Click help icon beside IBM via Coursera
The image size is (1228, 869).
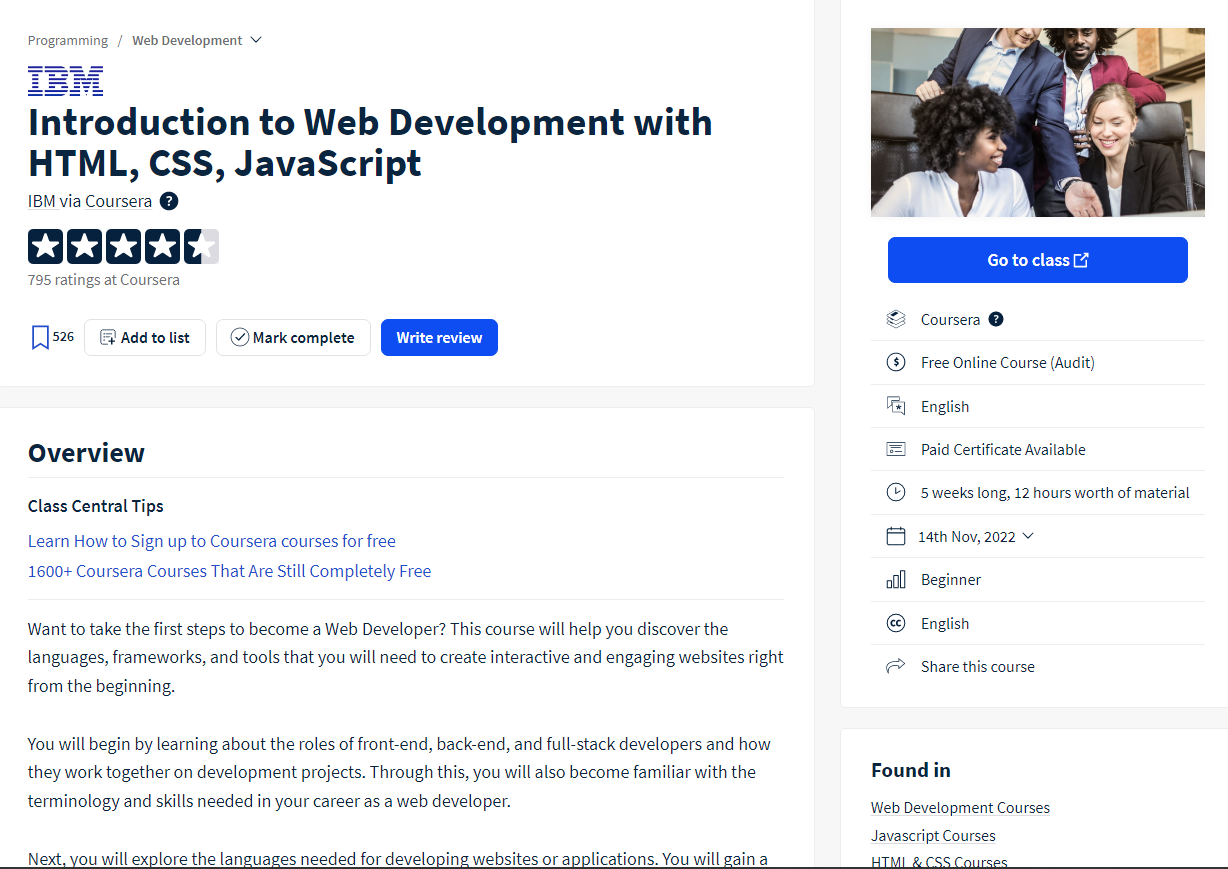[169, 201]
